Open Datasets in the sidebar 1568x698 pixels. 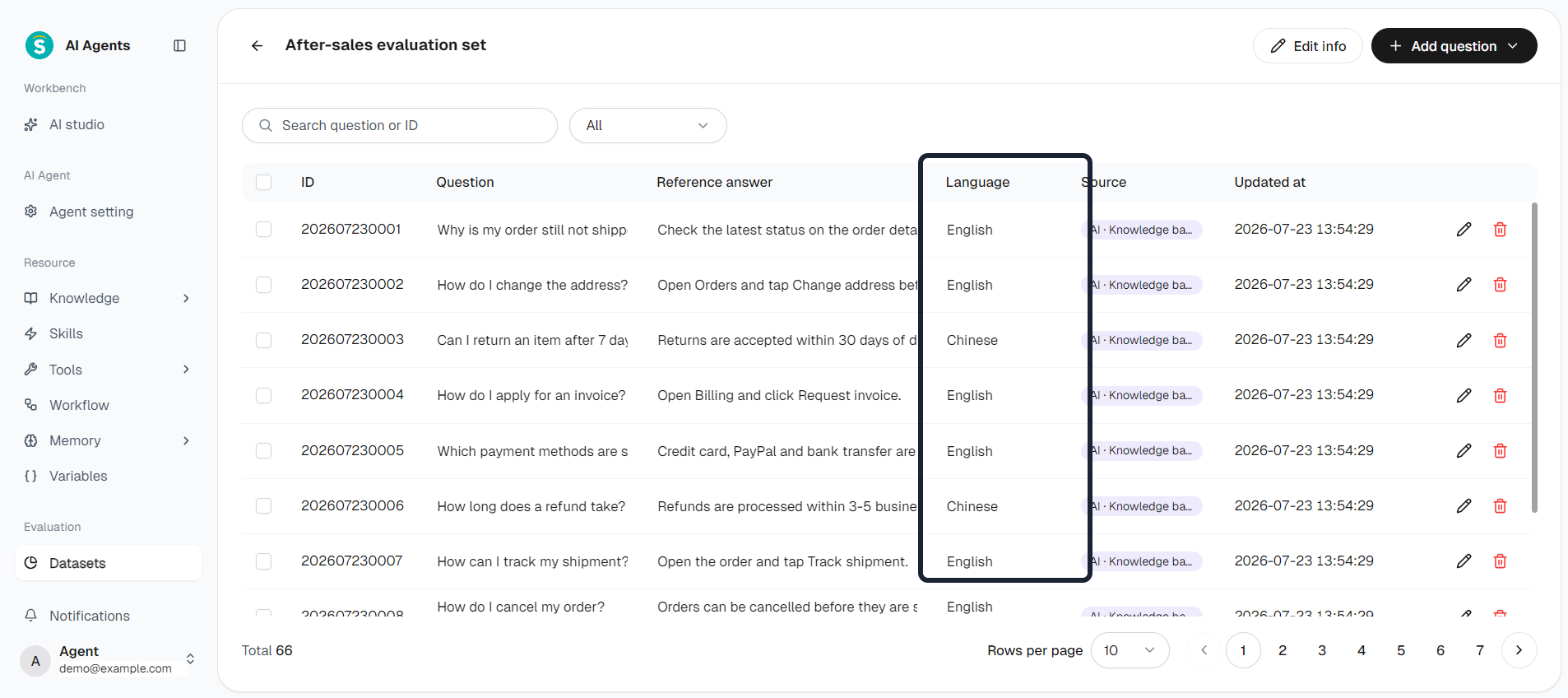pos(108,563)
